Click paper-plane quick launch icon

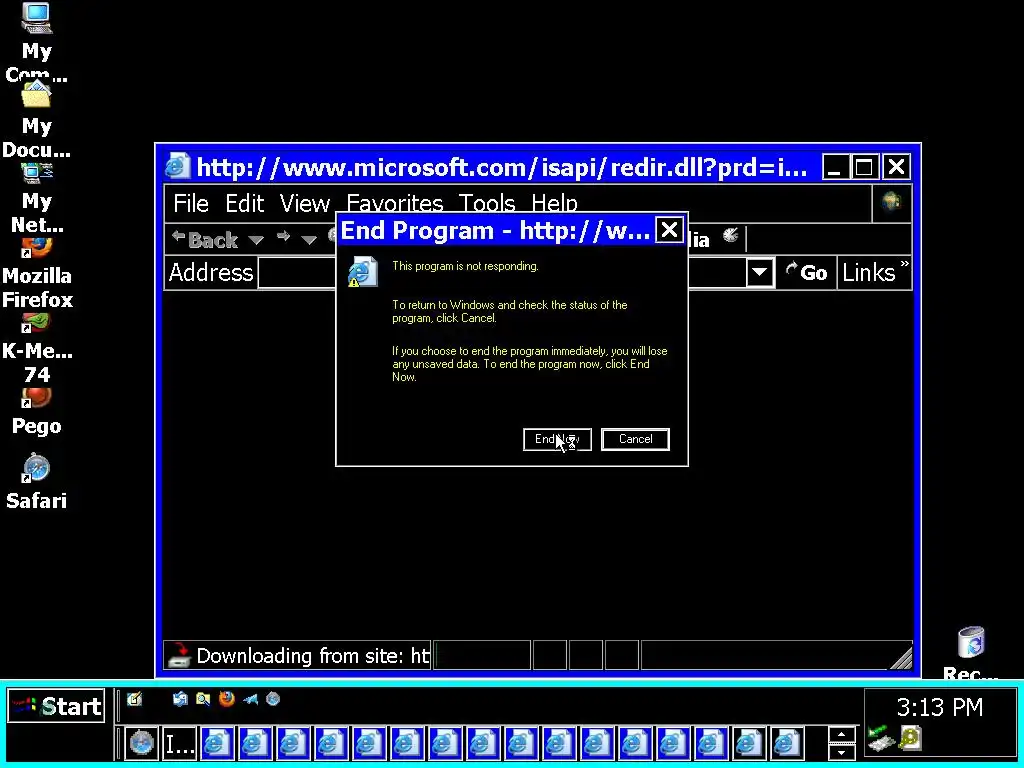pos(250,699)
